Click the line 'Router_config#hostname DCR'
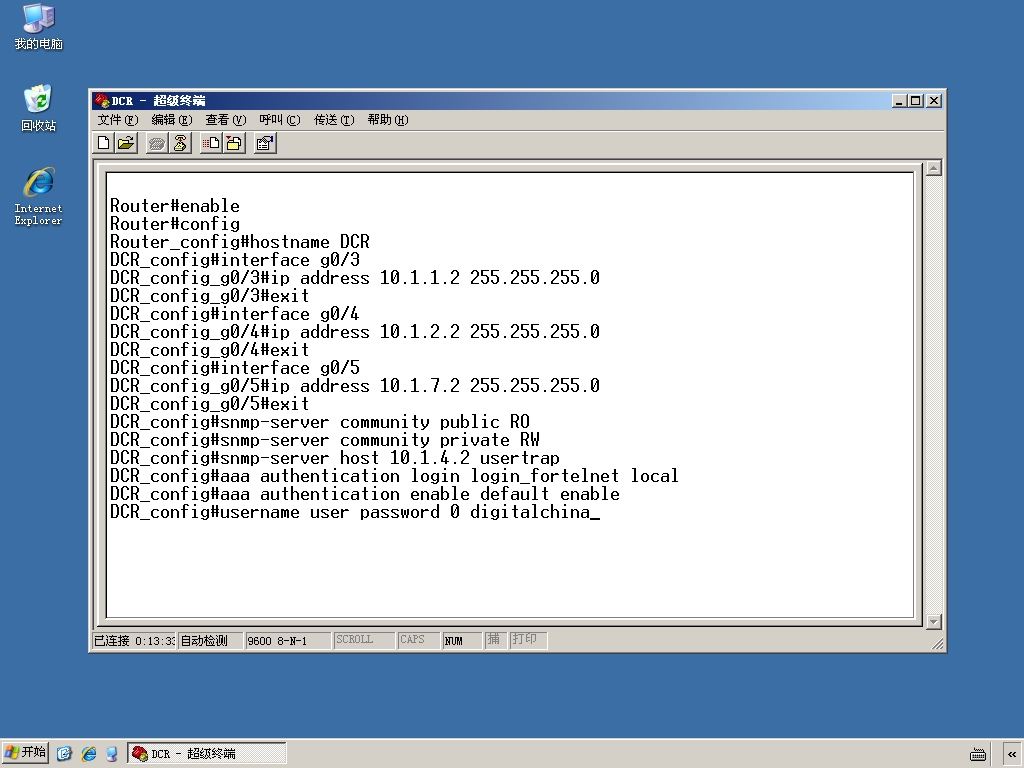The width and height of the screenshot is (1024, 768). (240, 242)
